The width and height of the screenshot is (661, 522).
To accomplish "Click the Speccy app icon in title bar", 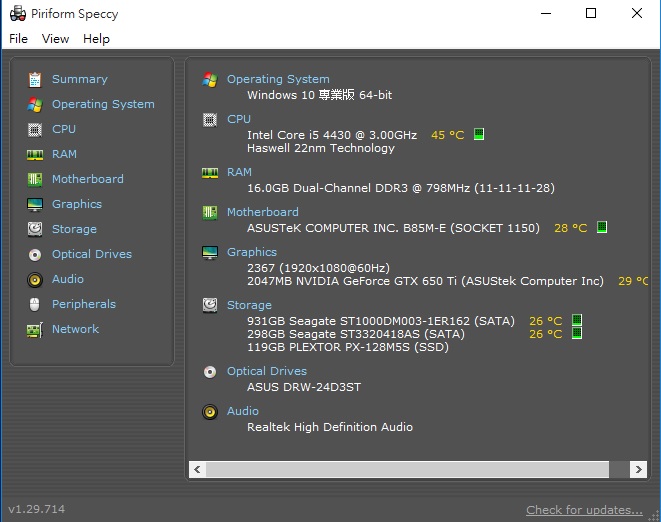I will tap(18, 13).
